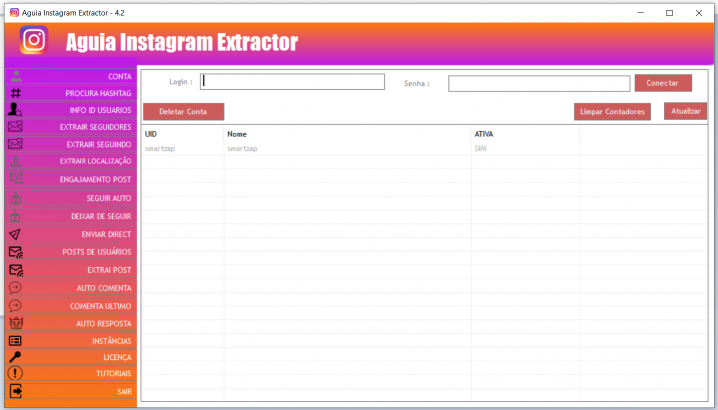Click the exclamation icon for Tutoriais
718x410 pixels.
coord(15,373)
